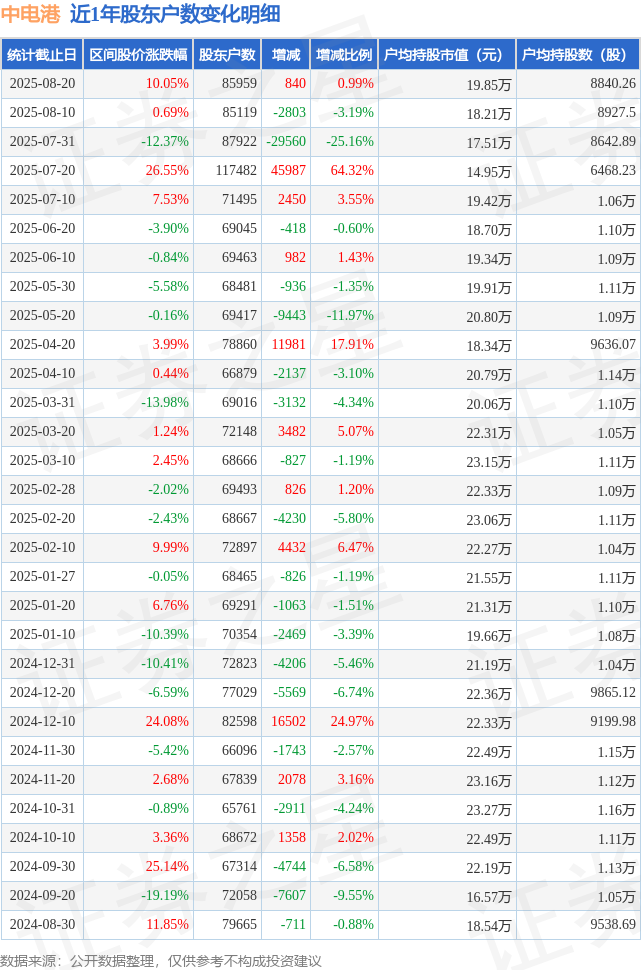Screen dimensions: 641x970
Task: Select the 2024-12-10 date row
Action: pyautogui.click(x=320, y=721)
